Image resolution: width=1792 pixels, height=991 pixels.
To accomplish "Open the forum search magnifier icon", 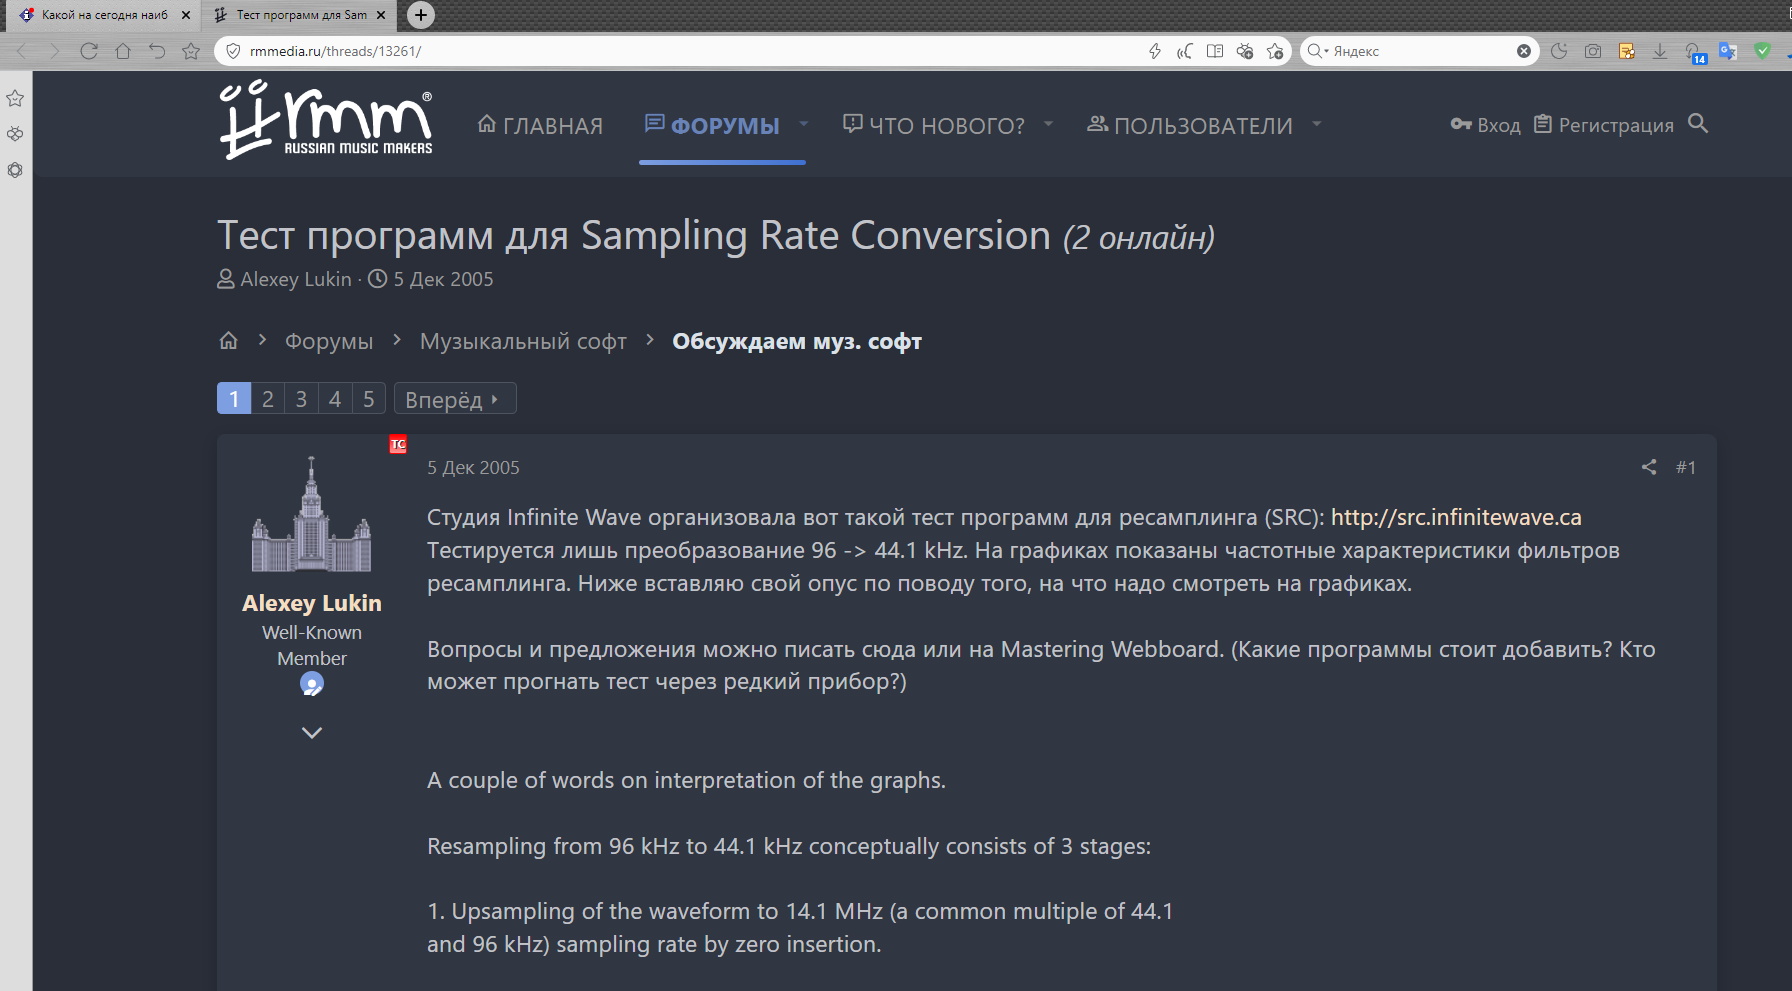I will coord(1698,124).
